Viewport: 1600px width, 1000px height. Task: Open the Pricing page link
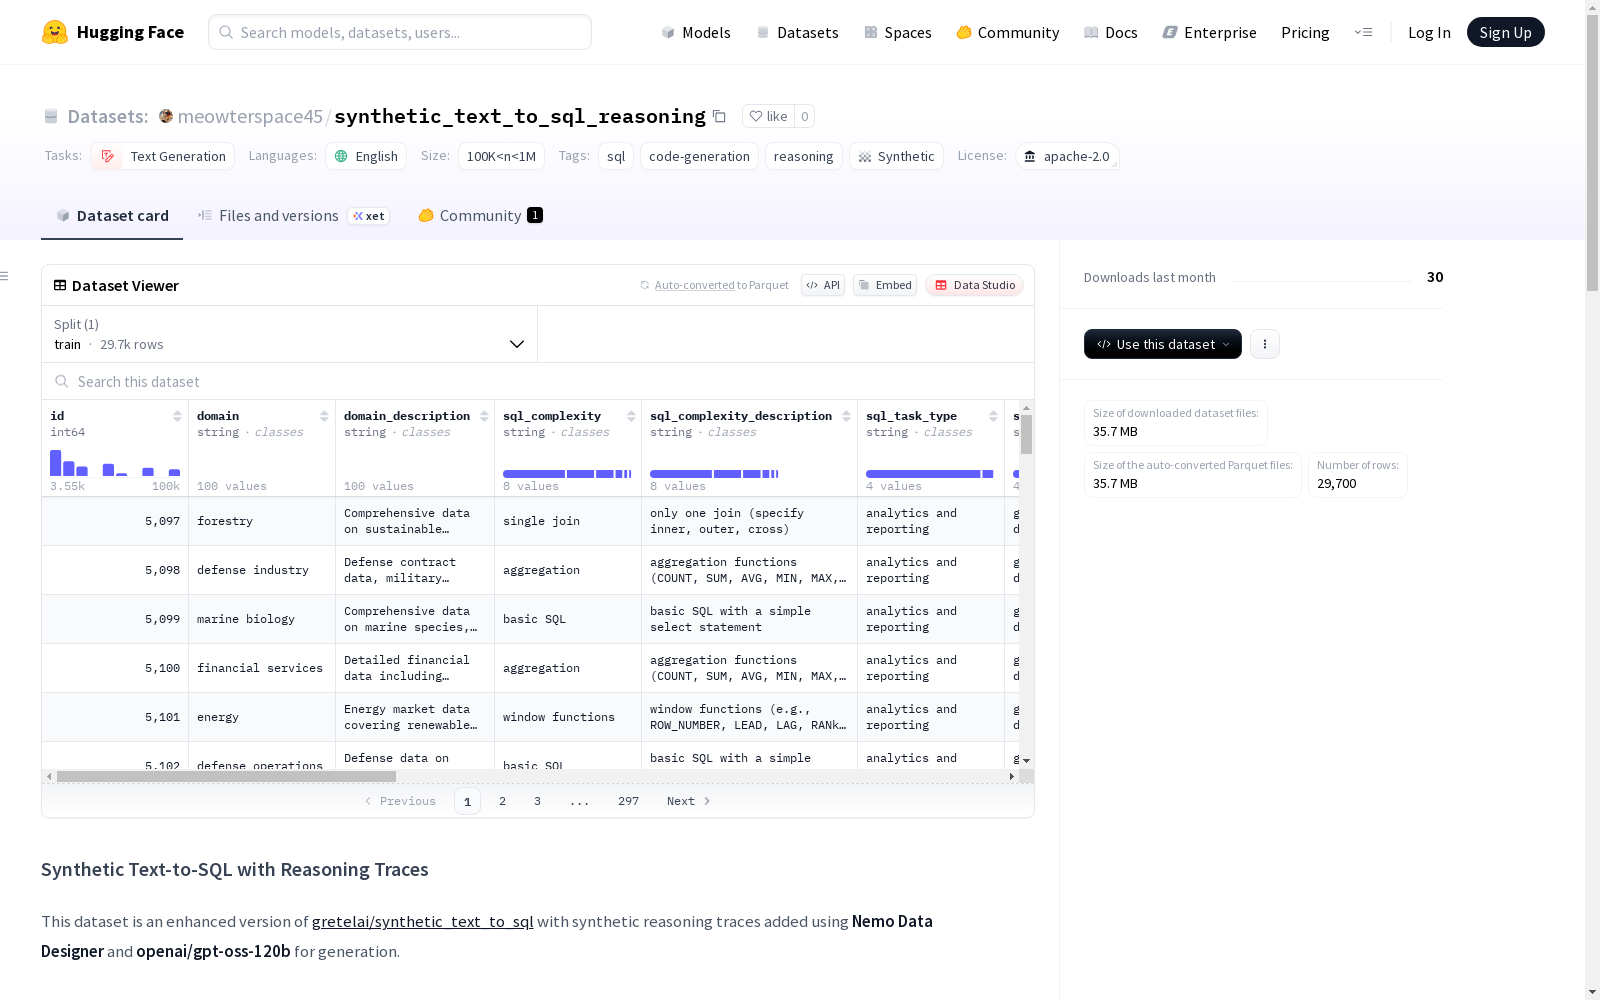(x=1305, y=32)
